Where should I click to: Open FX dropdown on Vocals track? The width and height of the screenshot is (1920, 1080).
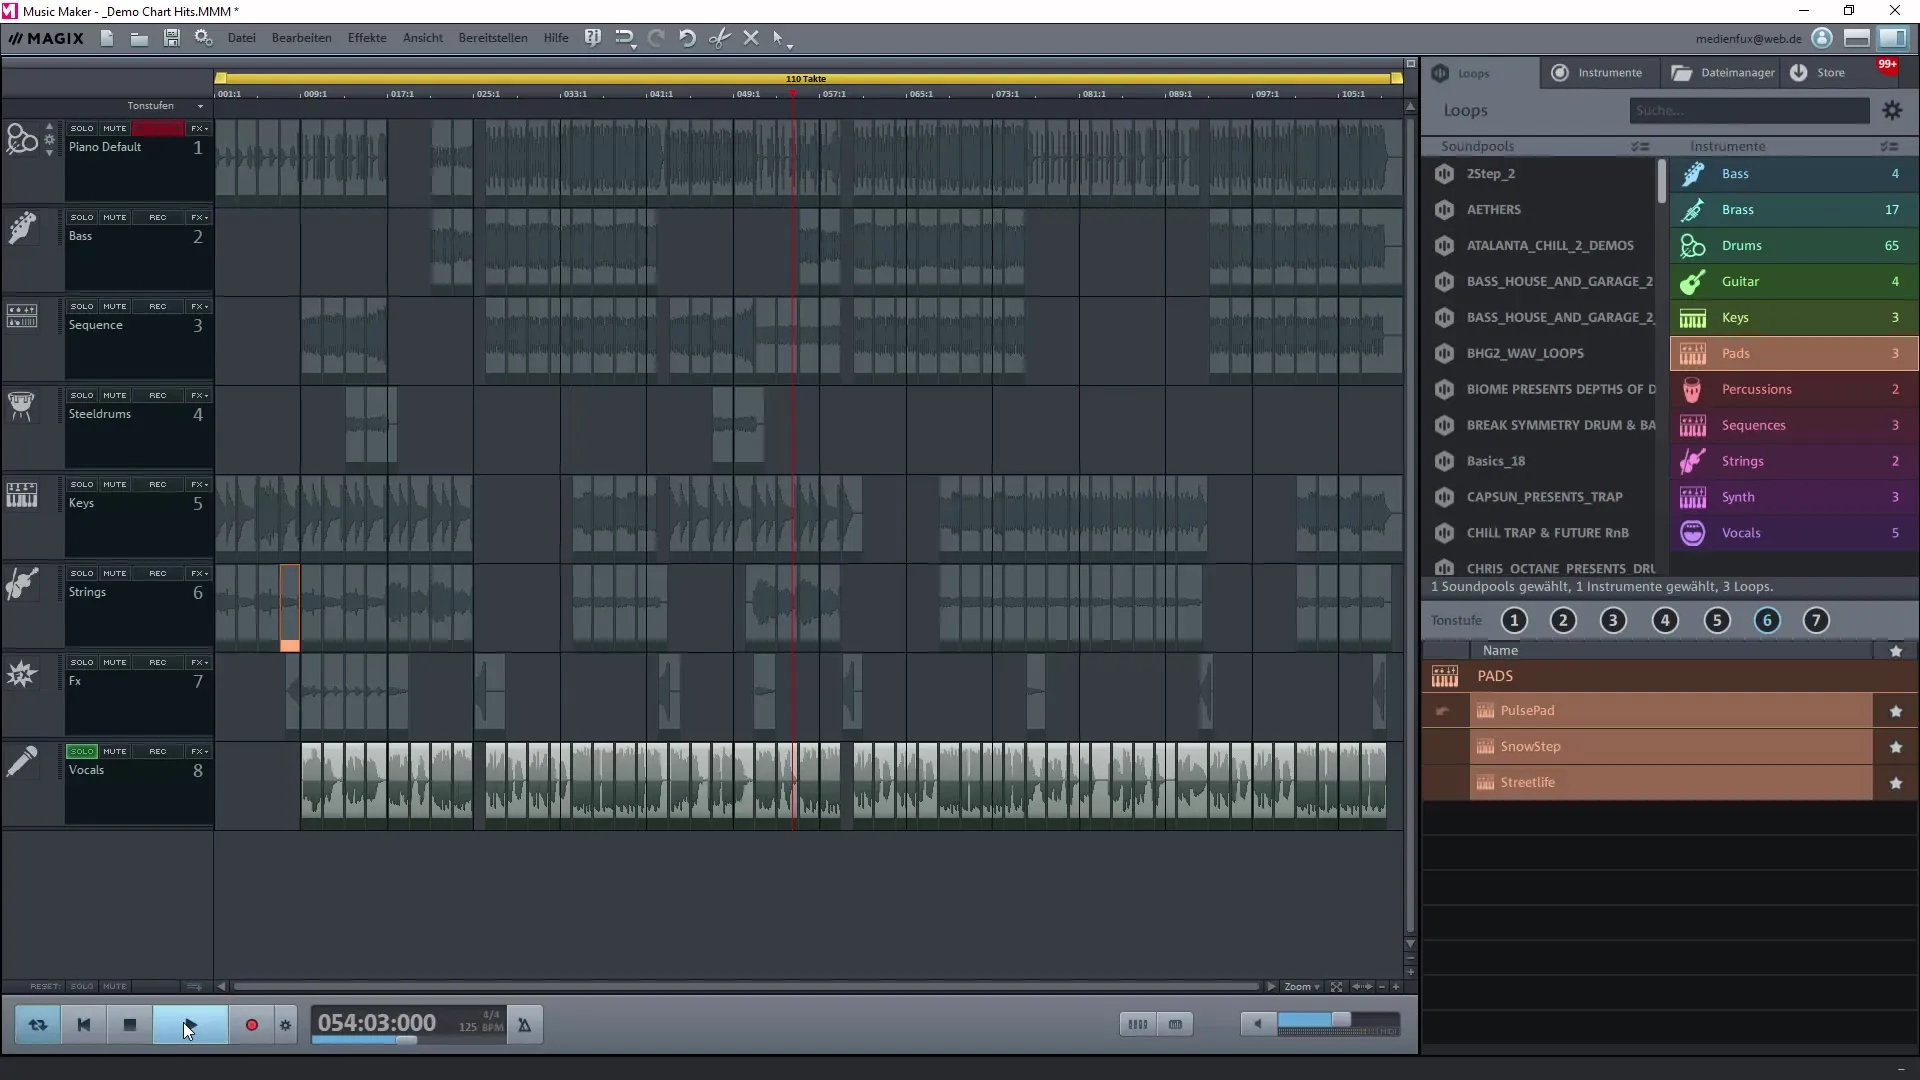click(x=200, y=752)
